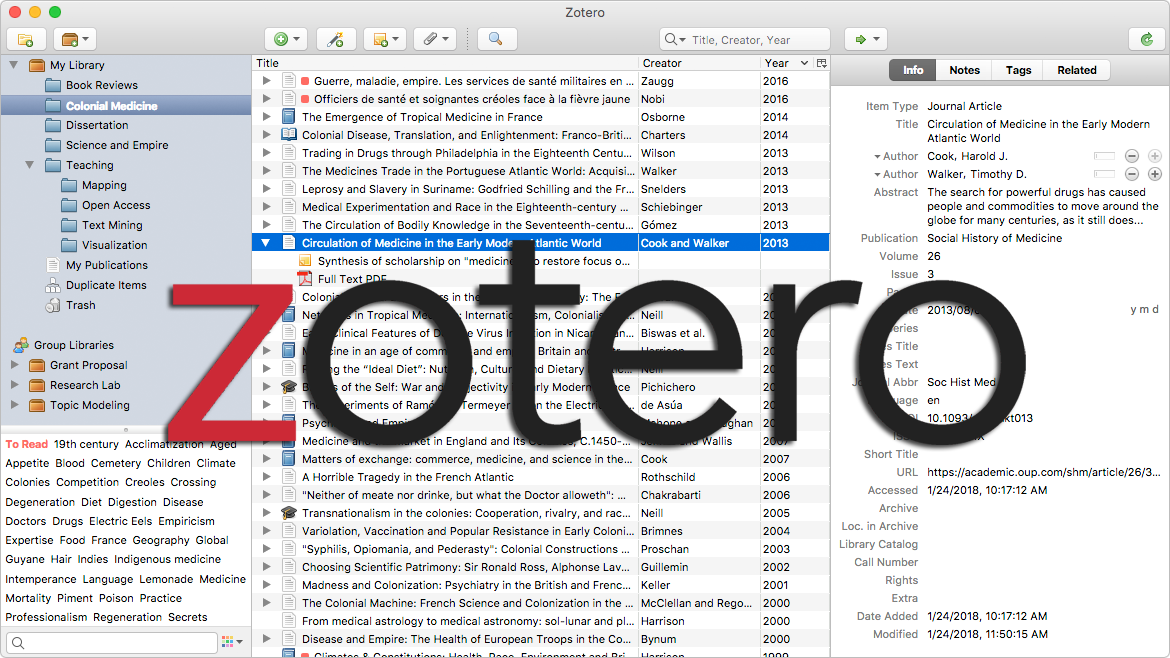This screenshot has width=1170, height=658.
Task: Click article icon of A Horrible Tragedy row
Action: (x=289, y=477)
